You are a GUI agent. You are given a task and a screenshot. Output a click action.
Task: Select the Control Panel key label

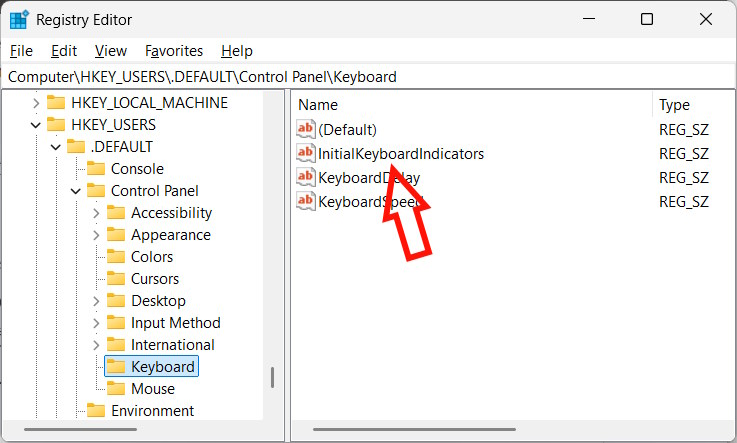[x=155, y=191]
